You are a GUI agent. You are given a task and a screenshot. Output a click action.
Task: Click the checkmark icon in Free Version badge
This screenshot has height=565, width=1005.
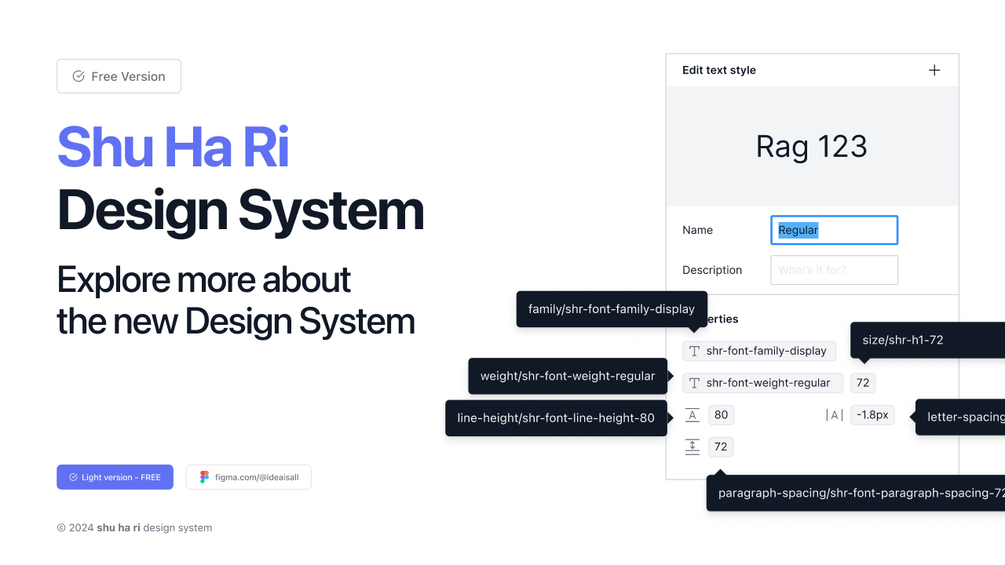coord(78,76)
